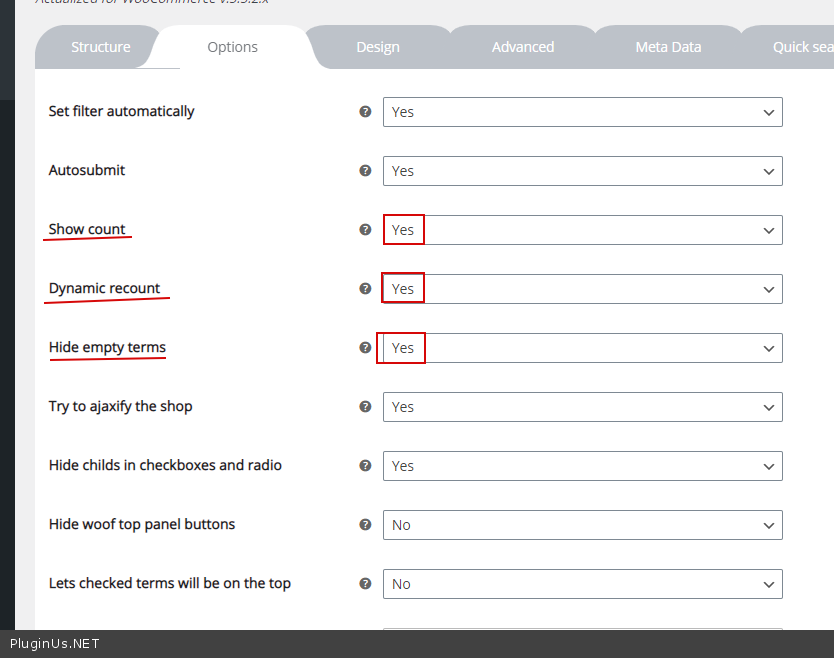Click help icon beside Set filter automatically

[x=365, y=112]
